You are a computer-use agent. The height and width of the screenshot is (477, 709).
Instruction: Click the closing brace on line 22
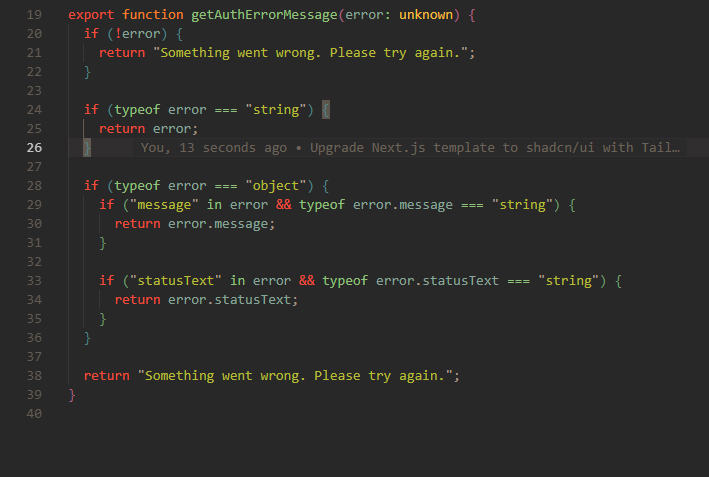pos(87,72)
